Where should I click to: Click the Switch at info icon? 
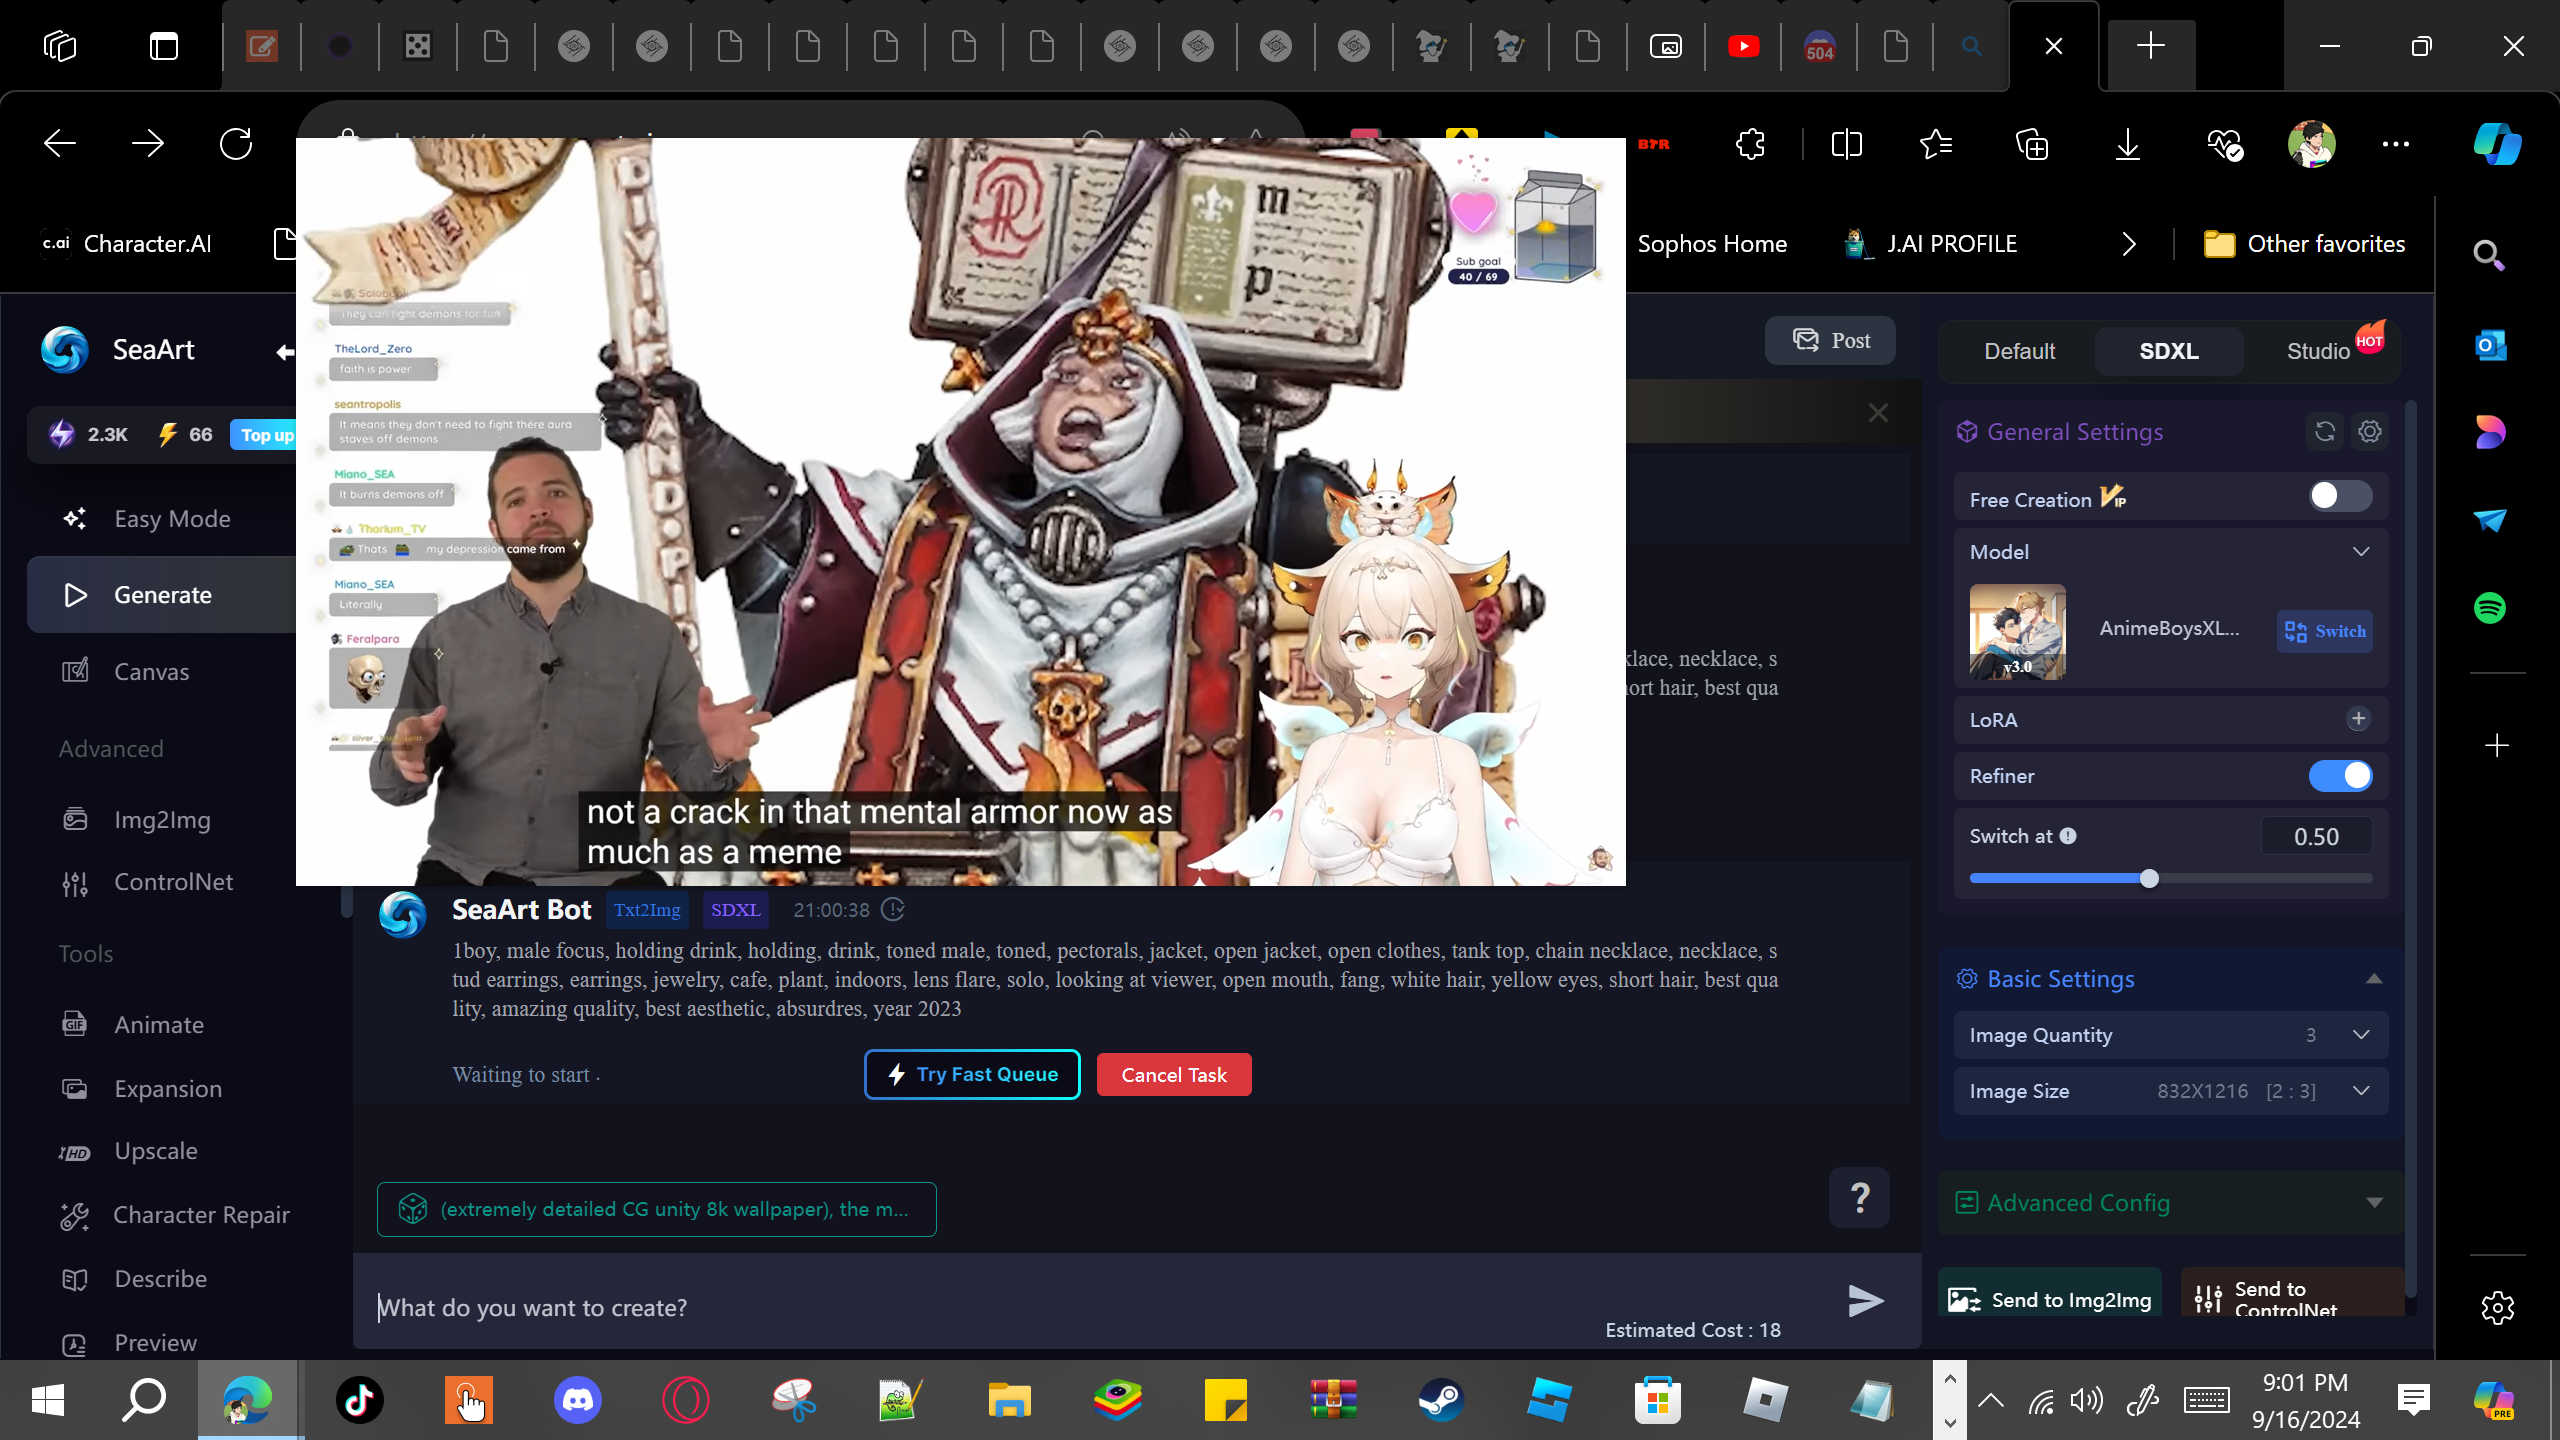point(2068,836)
